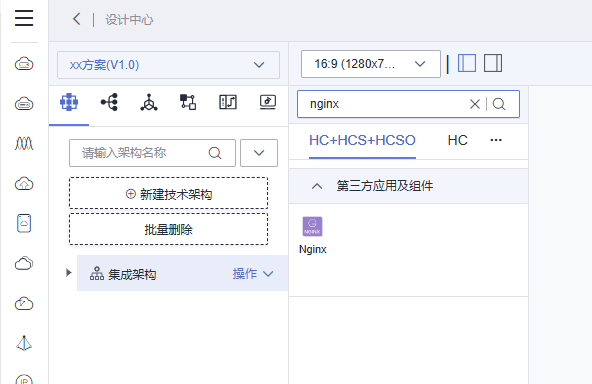Clear the nginx search text
This screenshot has height=384, width=592.
click(475, 104)
